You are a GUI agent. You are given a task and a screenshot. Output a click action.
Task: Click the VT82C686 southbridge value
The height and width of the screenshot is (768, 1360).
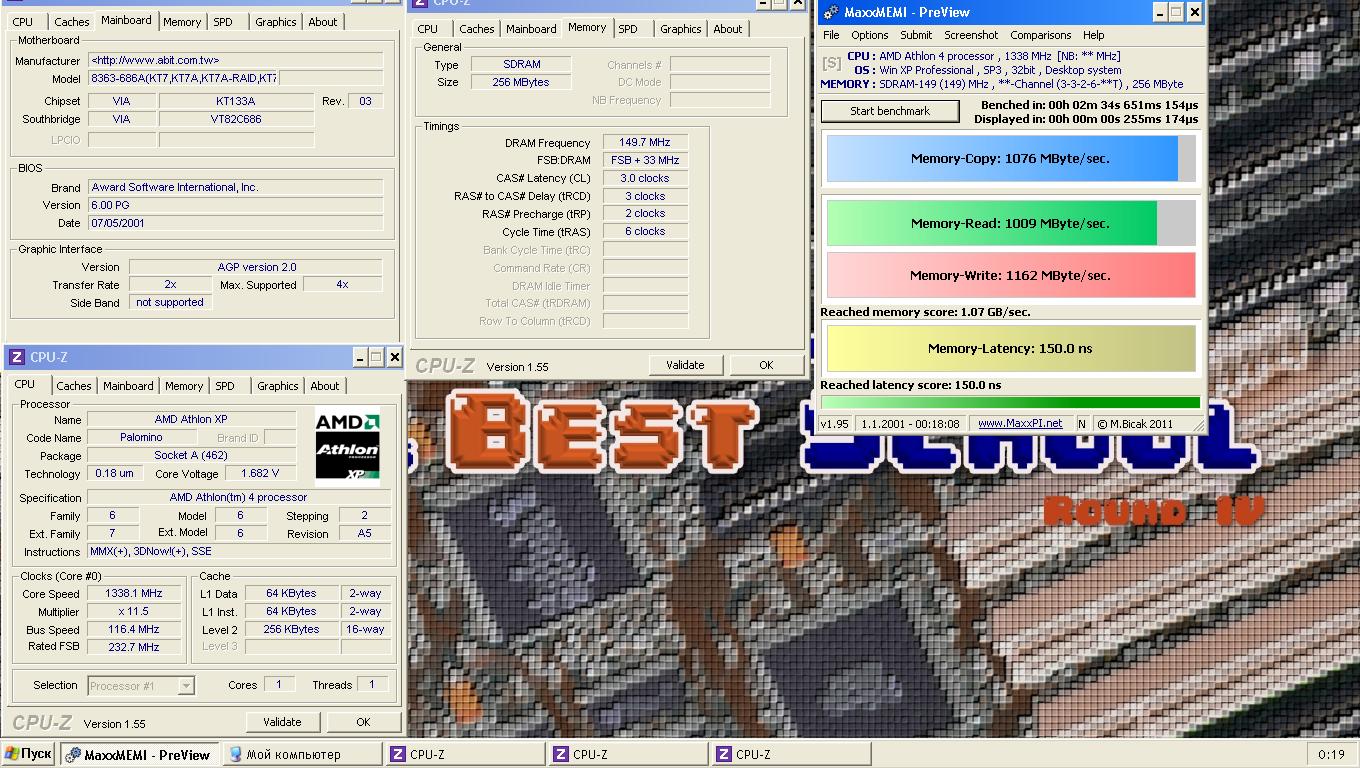tap(236, 119)
